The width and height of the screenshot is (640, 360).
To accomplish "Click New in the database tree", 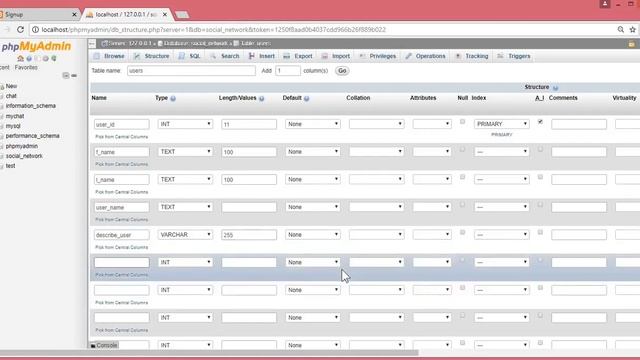I will (x=11, y=86).
